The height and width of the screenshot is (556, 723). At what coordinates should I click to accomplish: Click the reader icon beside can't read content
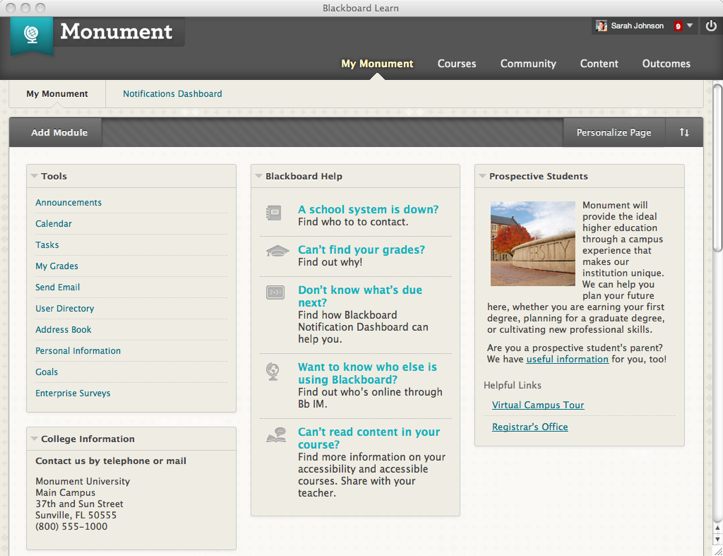276,435
